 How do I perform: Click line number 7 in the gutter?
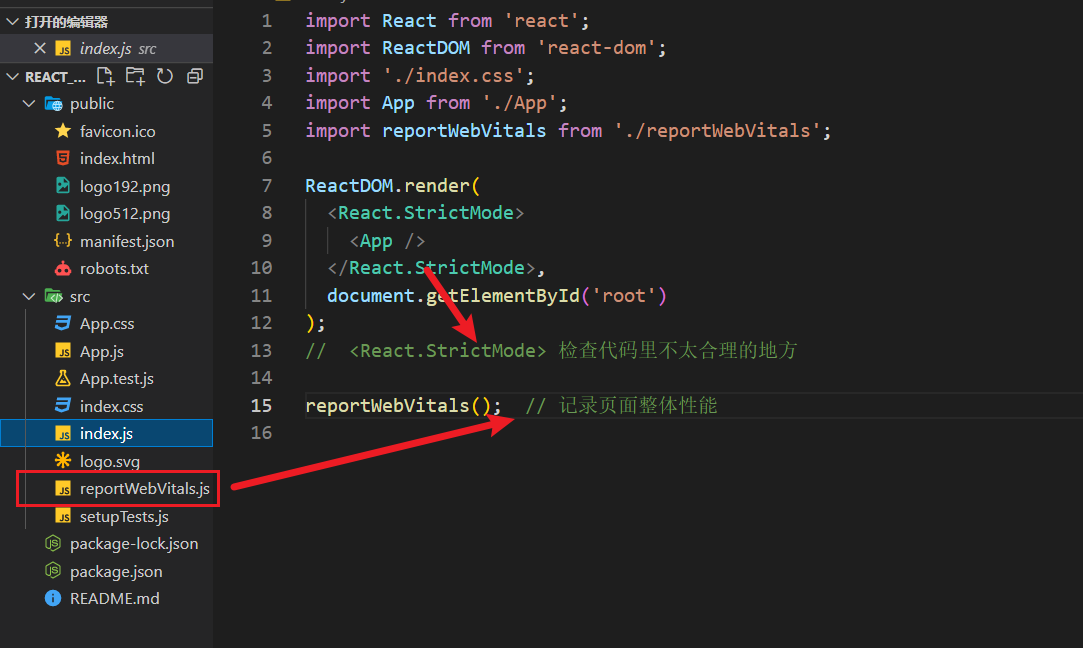tap(267, 185)
